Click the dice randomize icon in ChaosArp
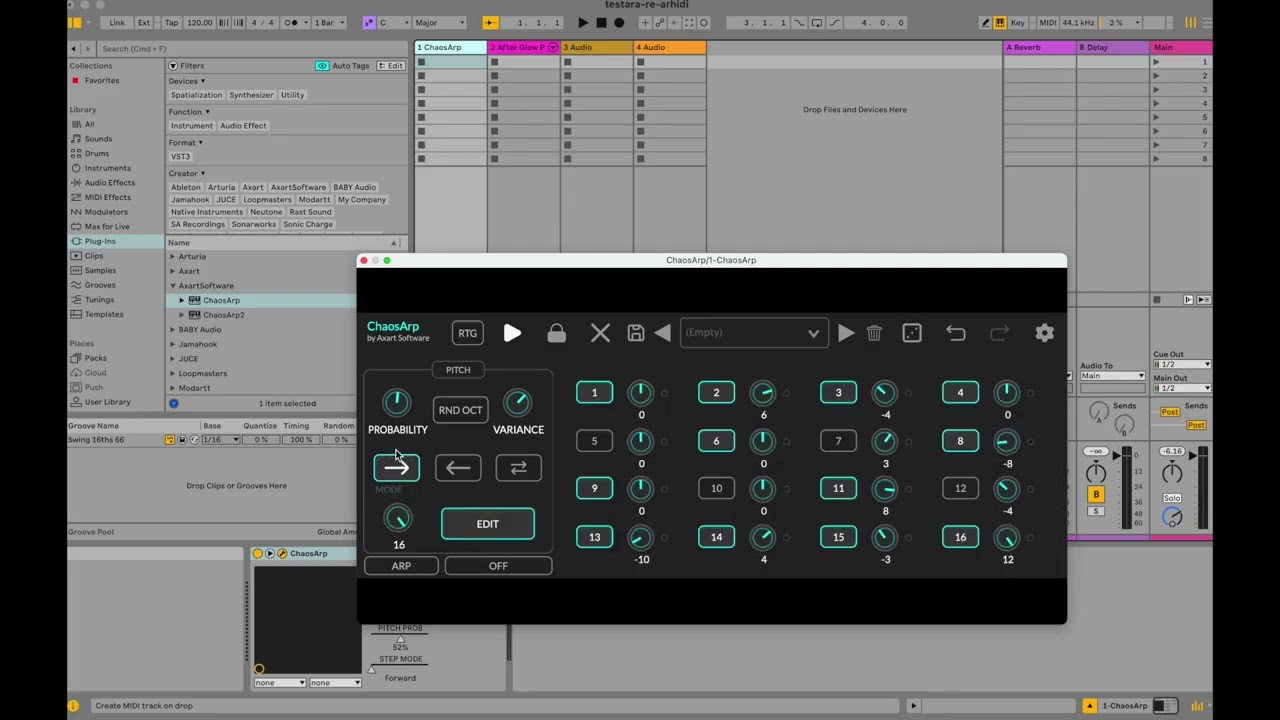The height and width of the screenshot is (720, 1280). (x=912, y=333)
